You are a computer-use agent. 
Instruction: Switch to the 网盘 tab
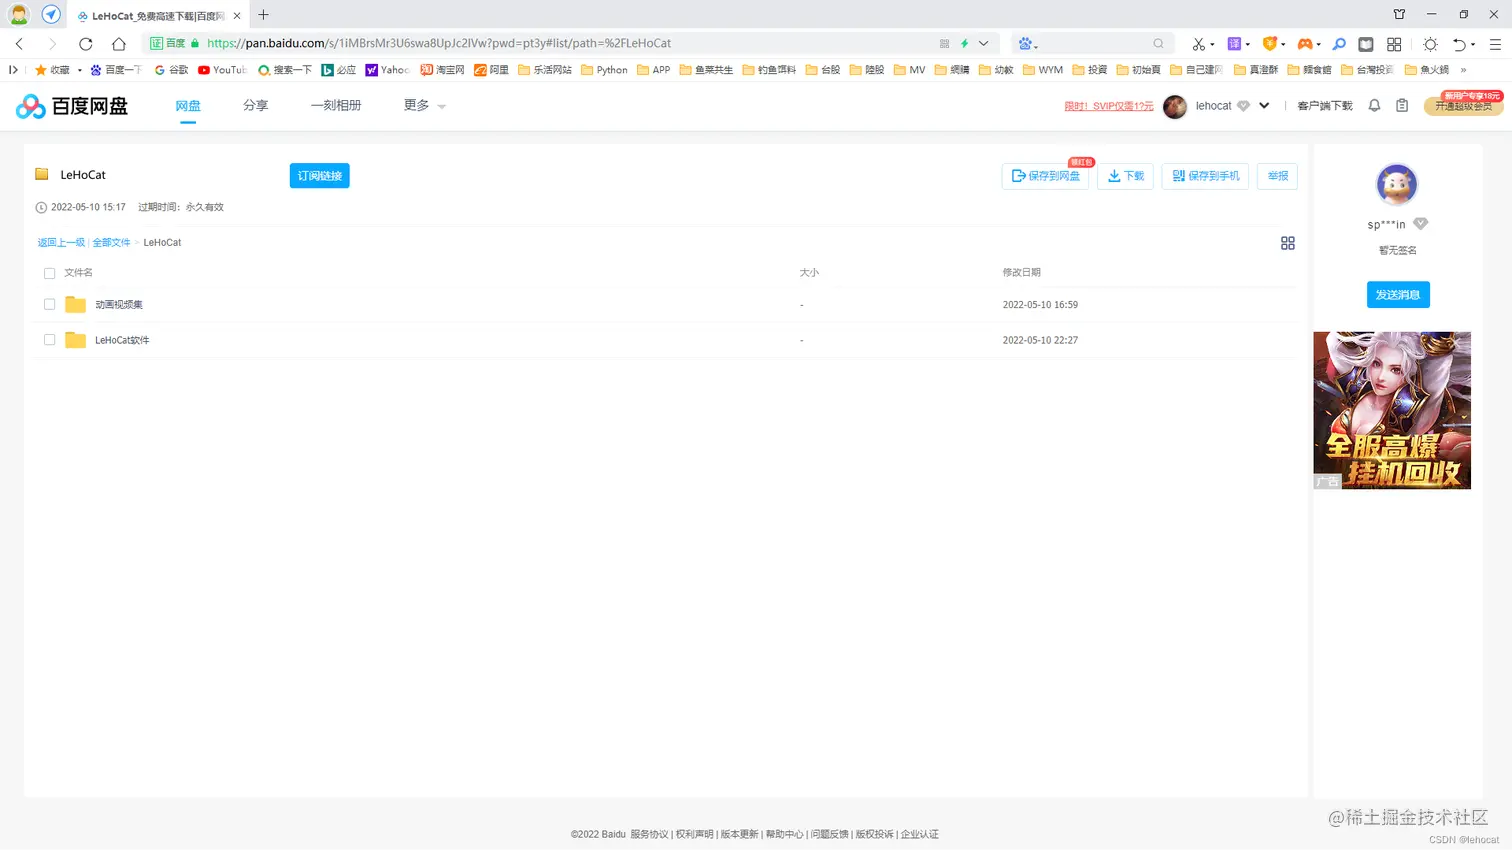pos(188,105)
